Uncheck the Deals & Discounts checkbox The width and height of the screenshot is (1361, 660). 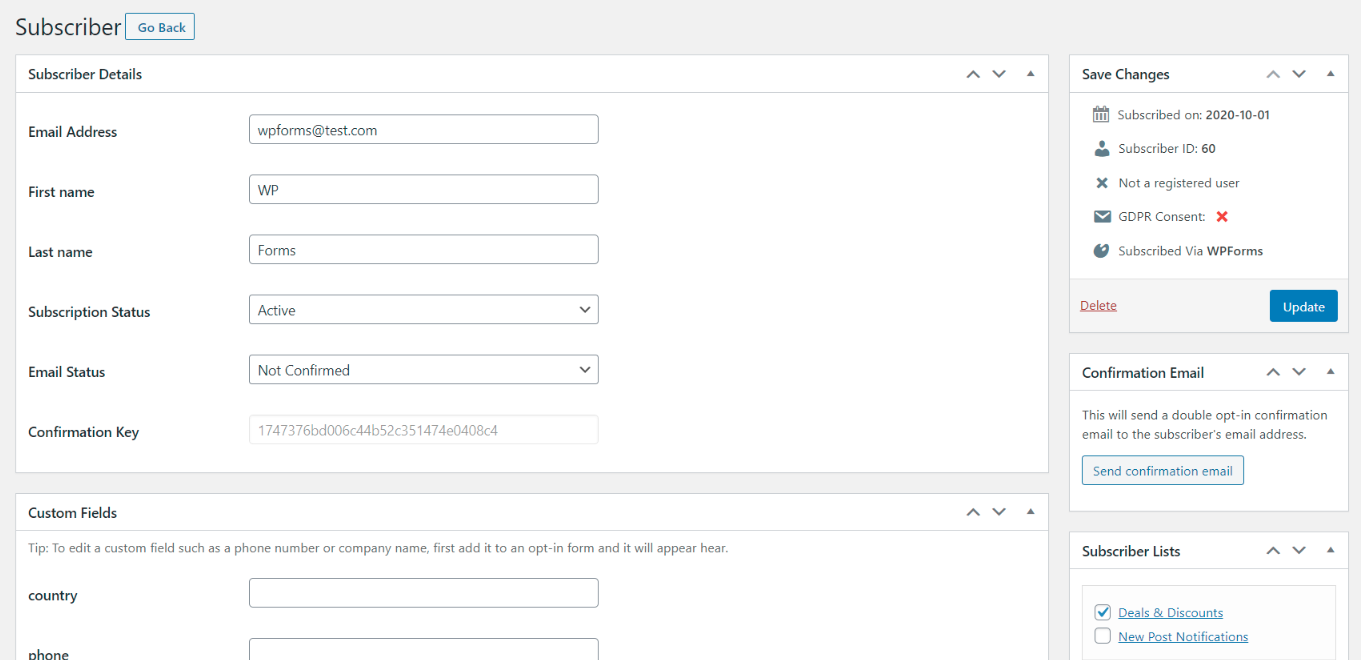coord(1103,612)
